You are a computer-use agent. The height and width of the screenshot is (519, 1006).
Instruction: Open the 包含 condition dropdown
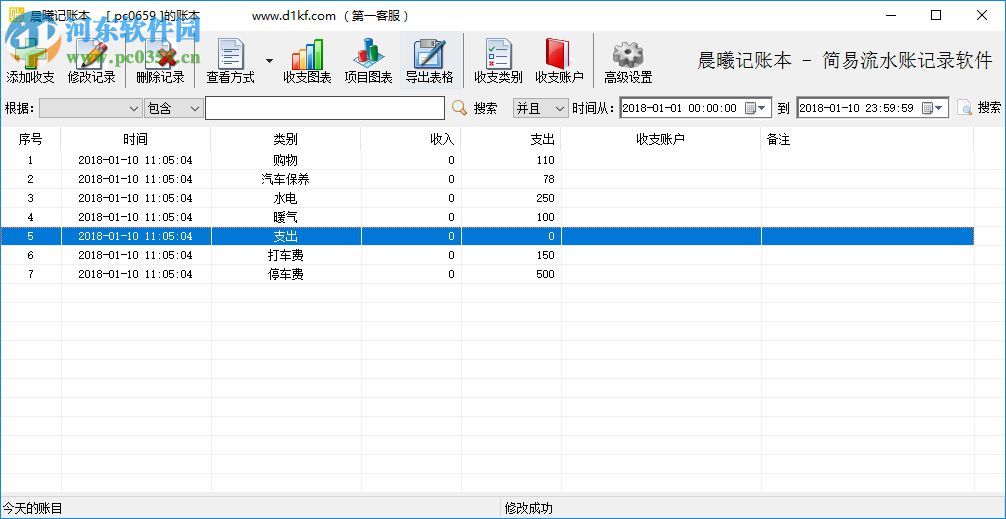pyautogui.click(x=173, y=108)
